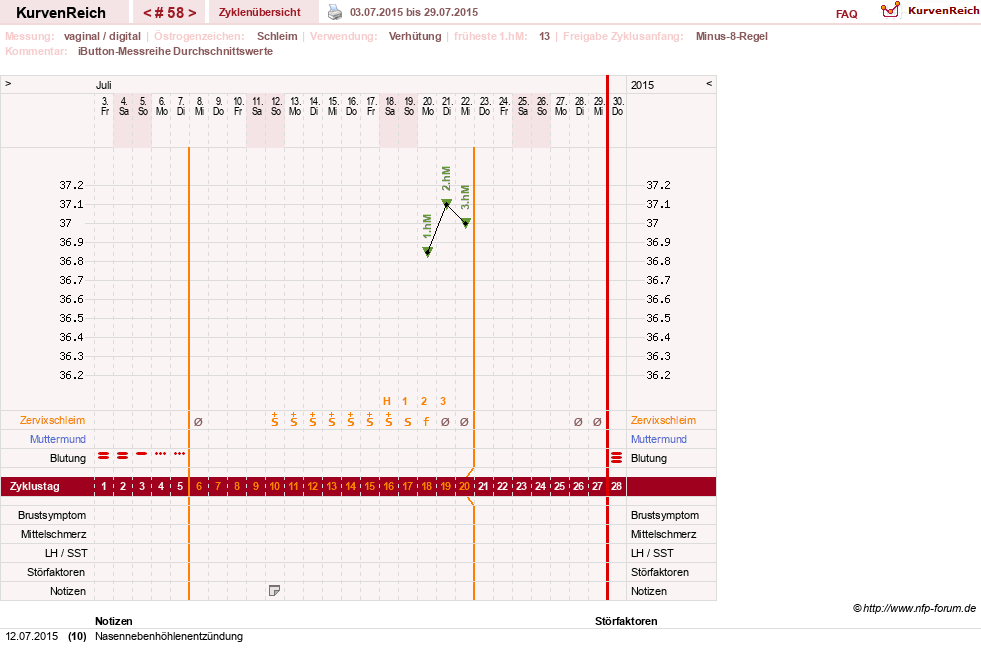Click the left 'Mittelschmerz' row label
The image size is (981, 660).
coord(53,534)
